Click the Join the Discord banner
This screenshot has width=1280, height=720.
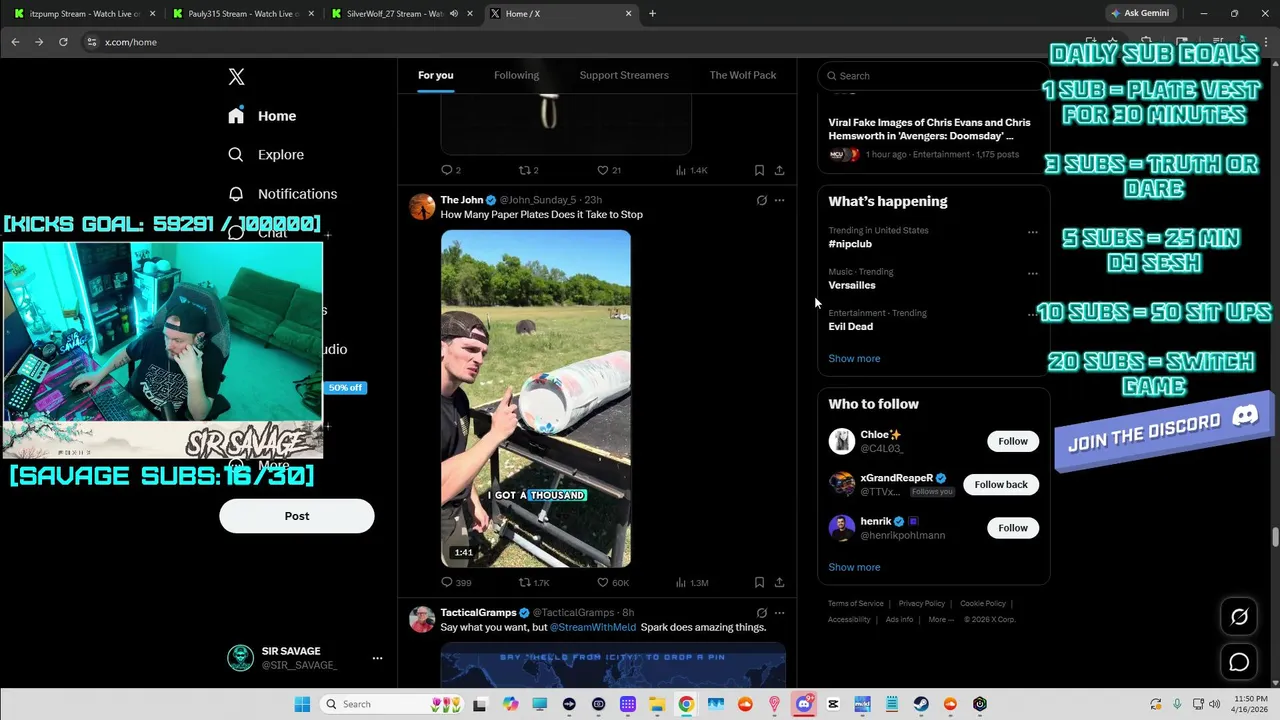[1163, 431]
